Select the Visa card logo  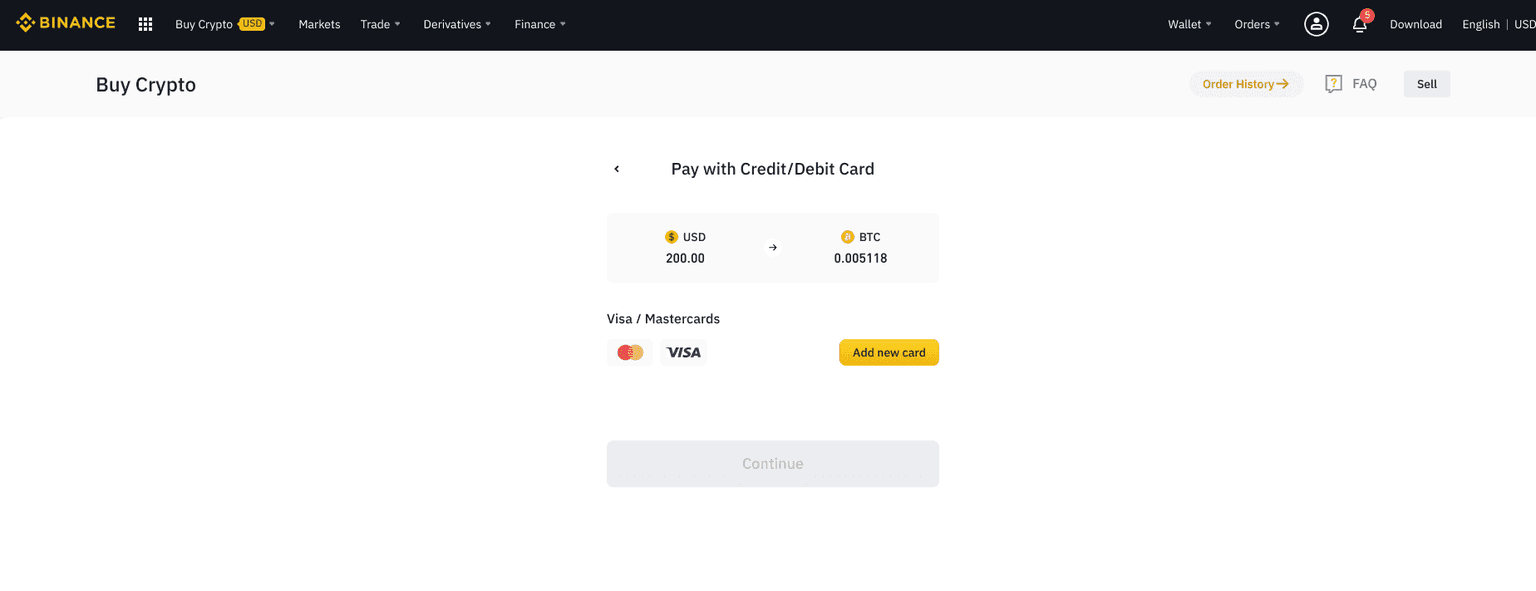coord(684,352)
